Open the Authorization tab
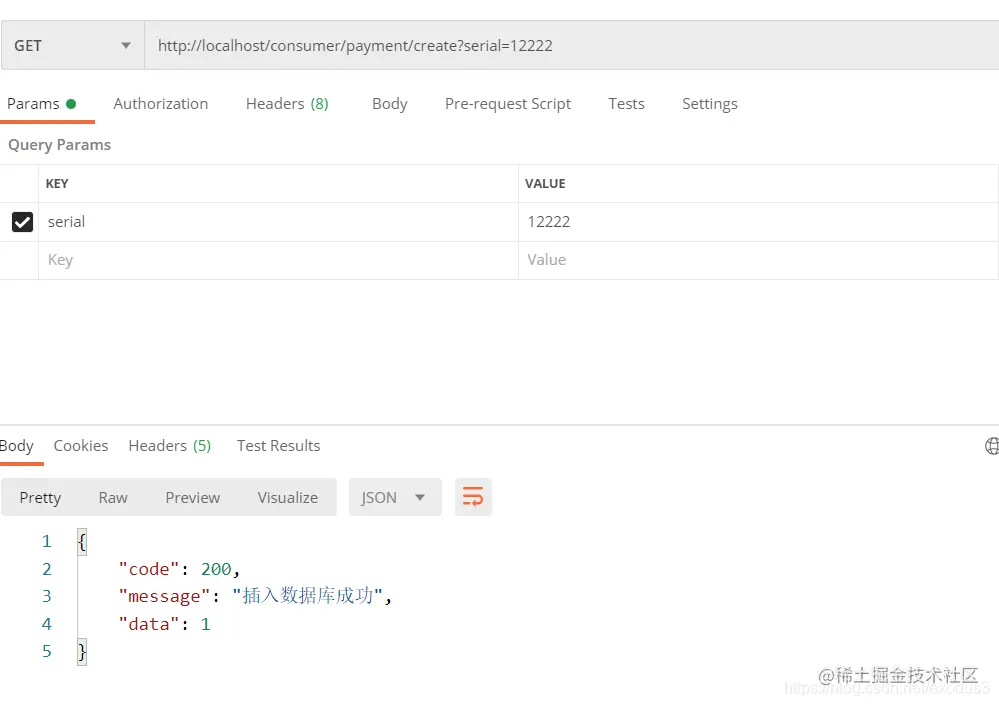Screen dimensions: 999x706 coord(161,104)
